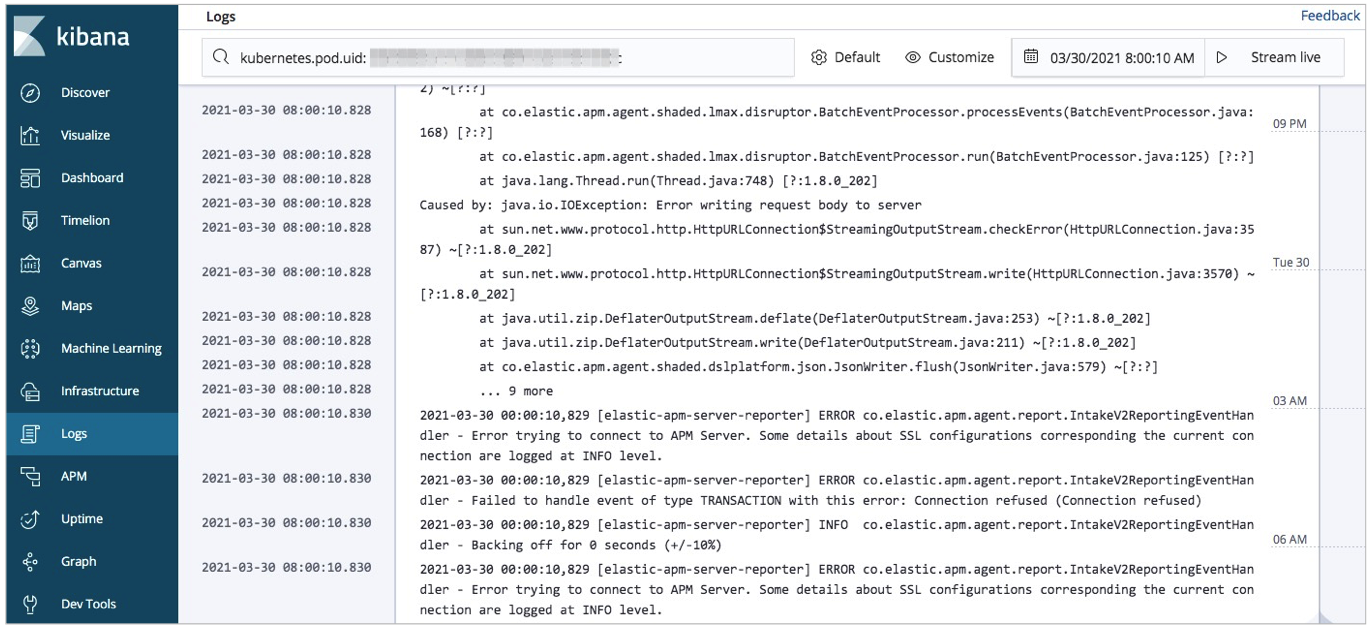Go to Discover menu label
This screenshot has width=1368, height=628.
pos(85,93)
